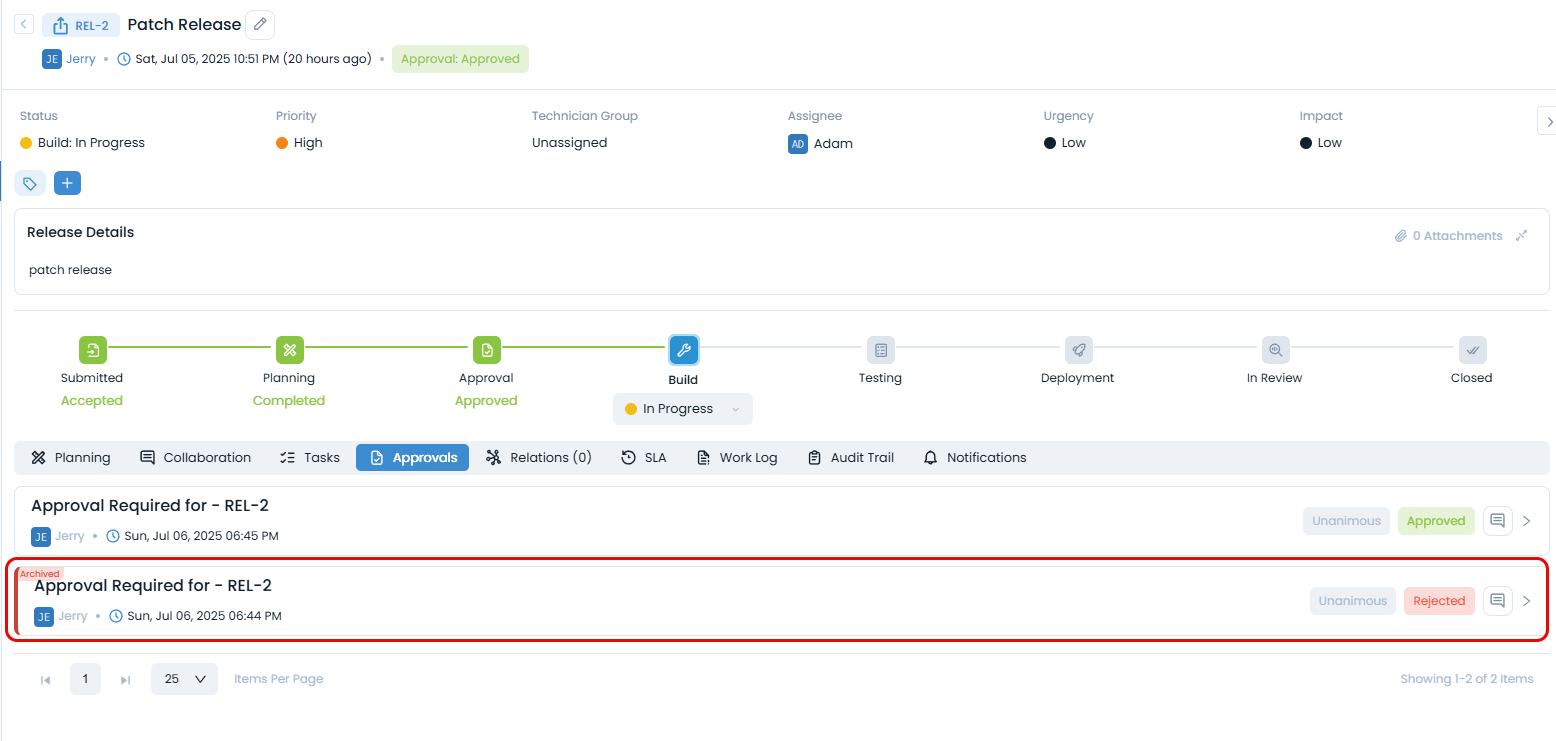Select the Testing stage icon
Viewport: 1556px width, 741px height.
pyautogui.click(x=880, y=350)
